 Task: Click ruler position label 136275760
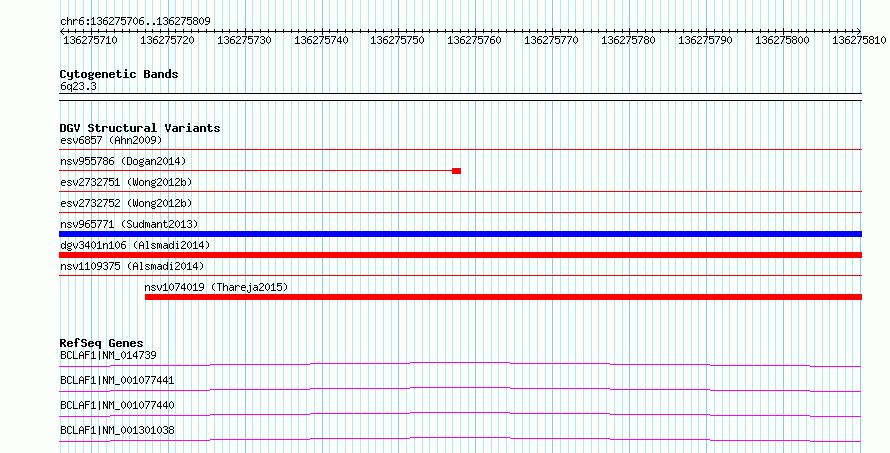click(475, 40)
